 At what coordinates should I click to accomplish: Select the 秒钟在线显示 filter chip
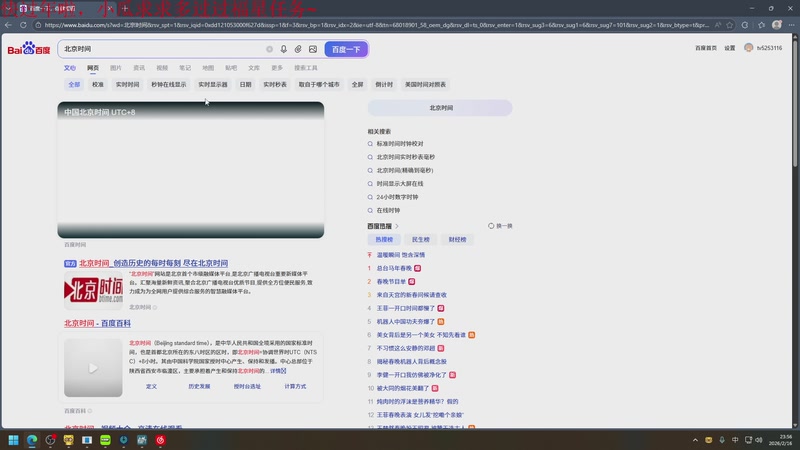coord(169,85)
